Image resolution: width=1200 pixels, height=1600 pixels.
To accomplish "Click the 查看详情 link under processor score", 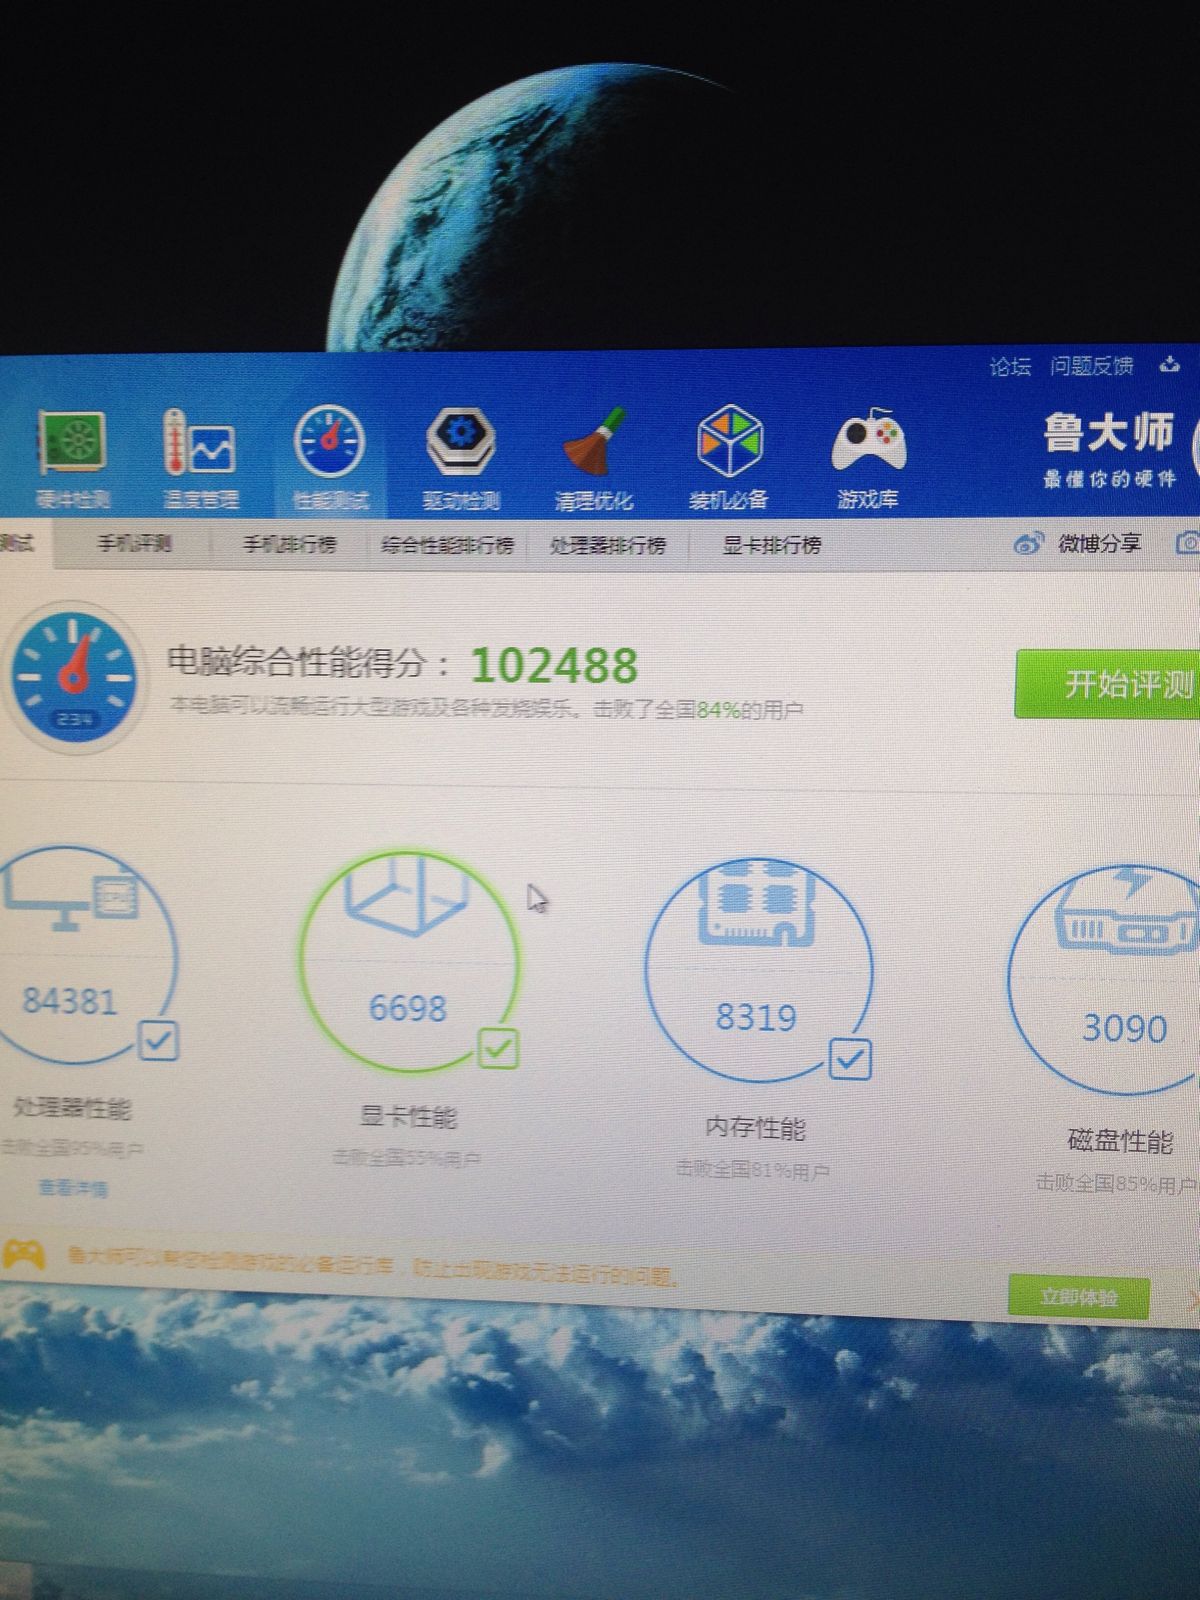I will coord(73,1188).
